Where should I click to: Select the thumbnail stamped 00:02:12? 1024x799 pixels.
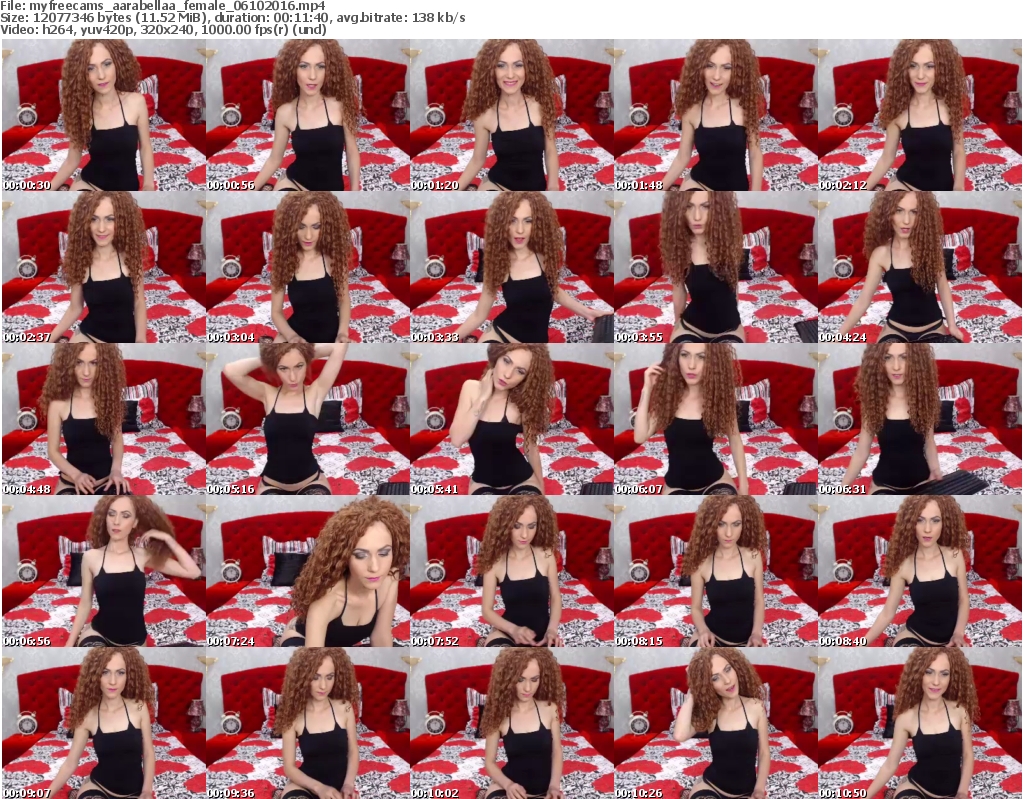click(x=920, y=115)
